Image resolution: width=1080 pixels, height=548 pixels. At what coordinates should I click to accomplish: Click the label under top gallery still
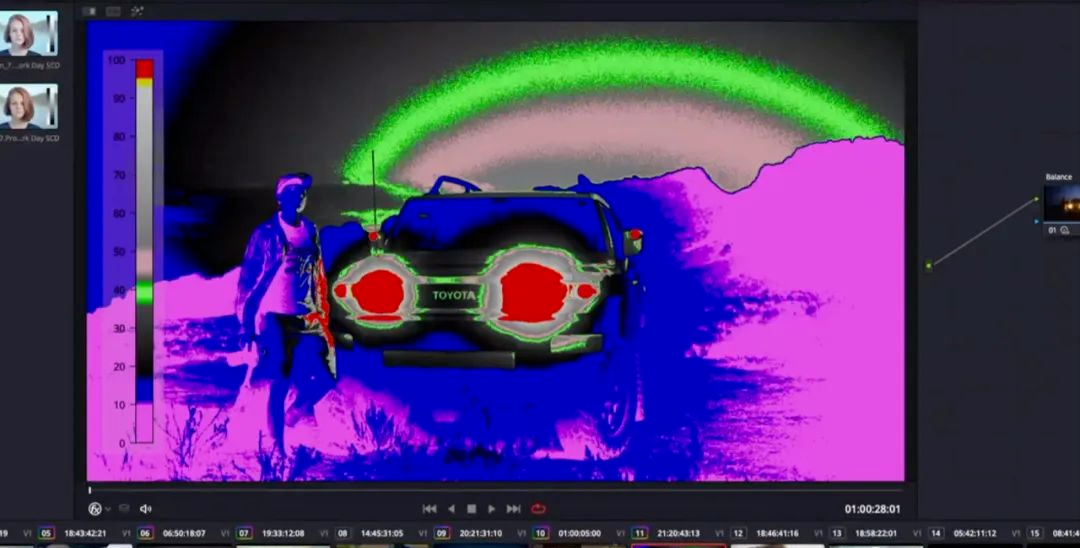click(30, 65)
